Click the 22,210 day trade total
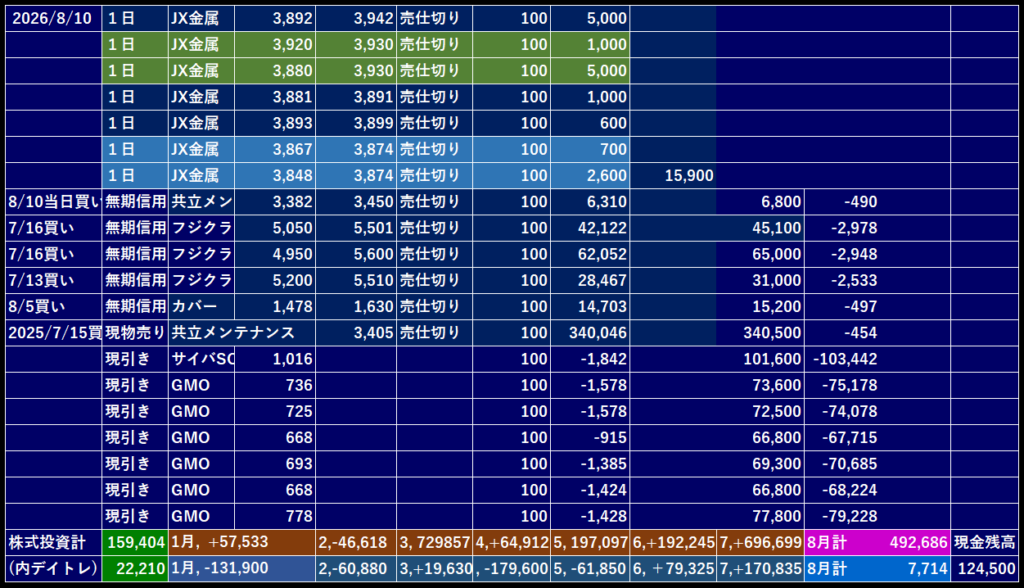This screenshot has width=1024, height=588. pos(135,568)
